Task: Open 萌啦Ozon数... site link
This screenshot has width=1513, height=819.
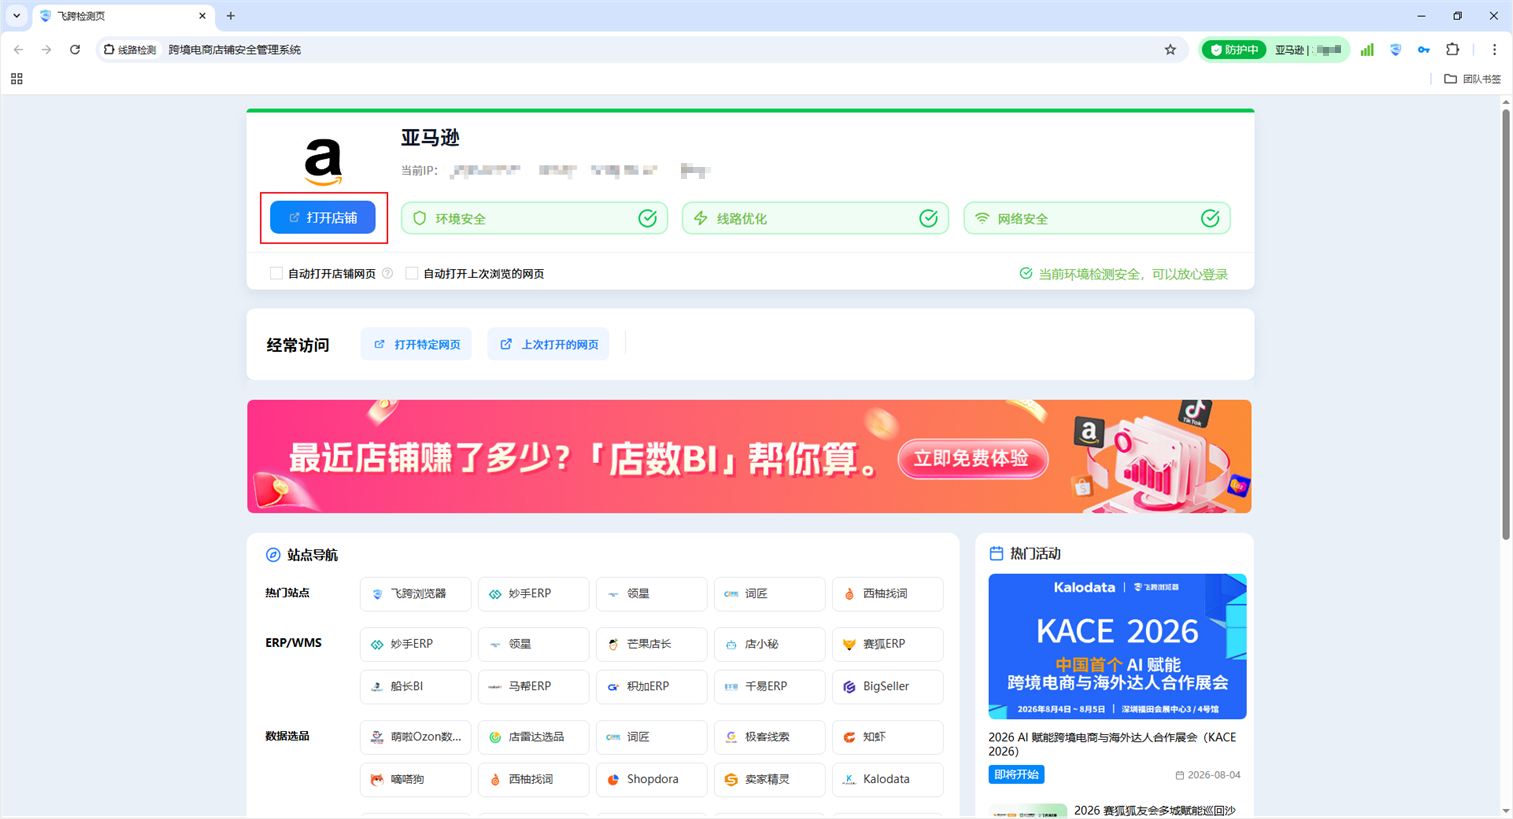Action: click(x=415, y=737)
